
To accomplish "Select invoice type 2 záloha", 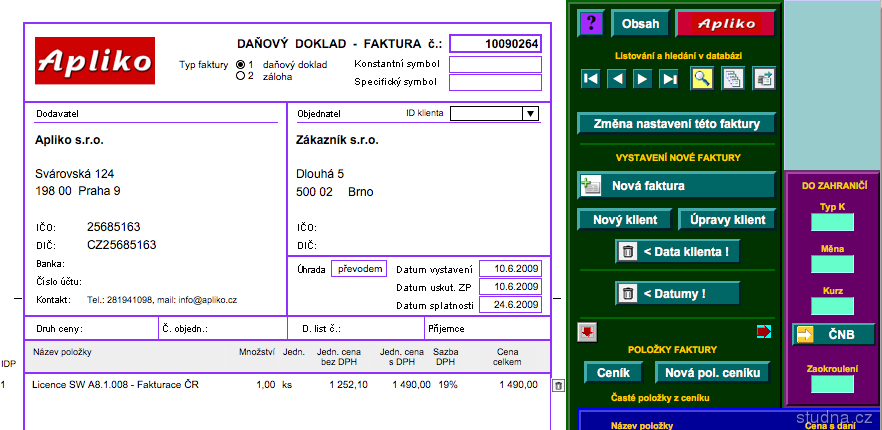I will tap(241, 76).
